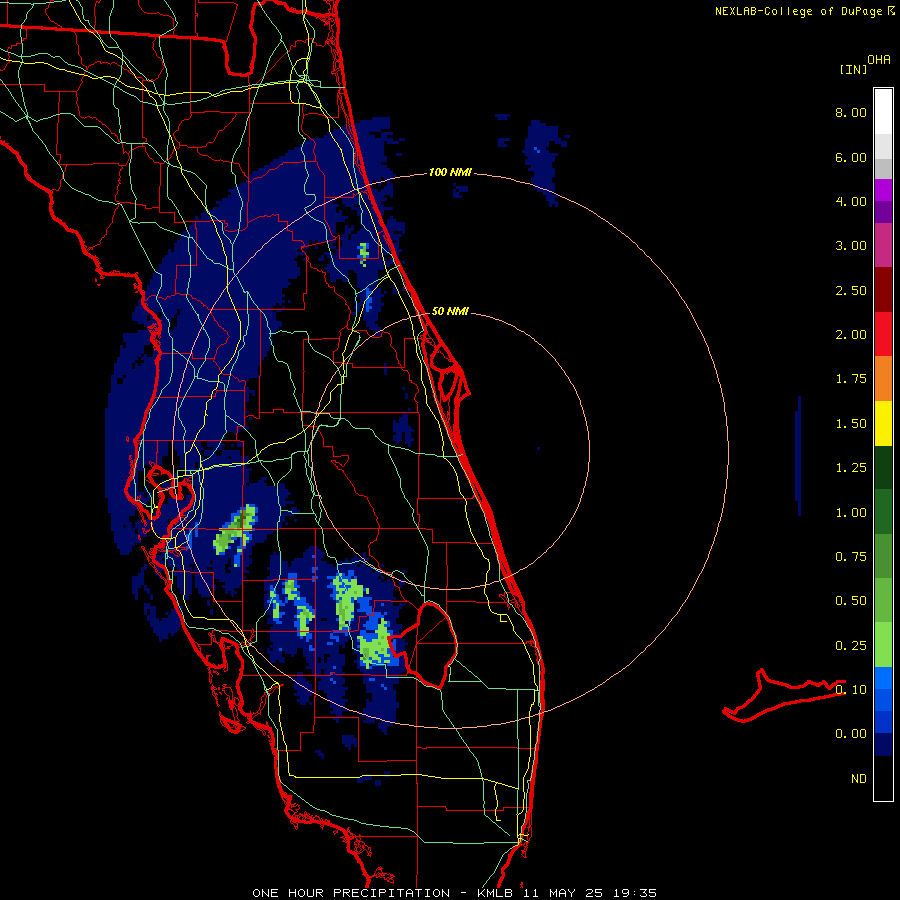Select the dark red swatch beside 2.50
Viewport: 900px width, 900px height.
coord(883,290)
